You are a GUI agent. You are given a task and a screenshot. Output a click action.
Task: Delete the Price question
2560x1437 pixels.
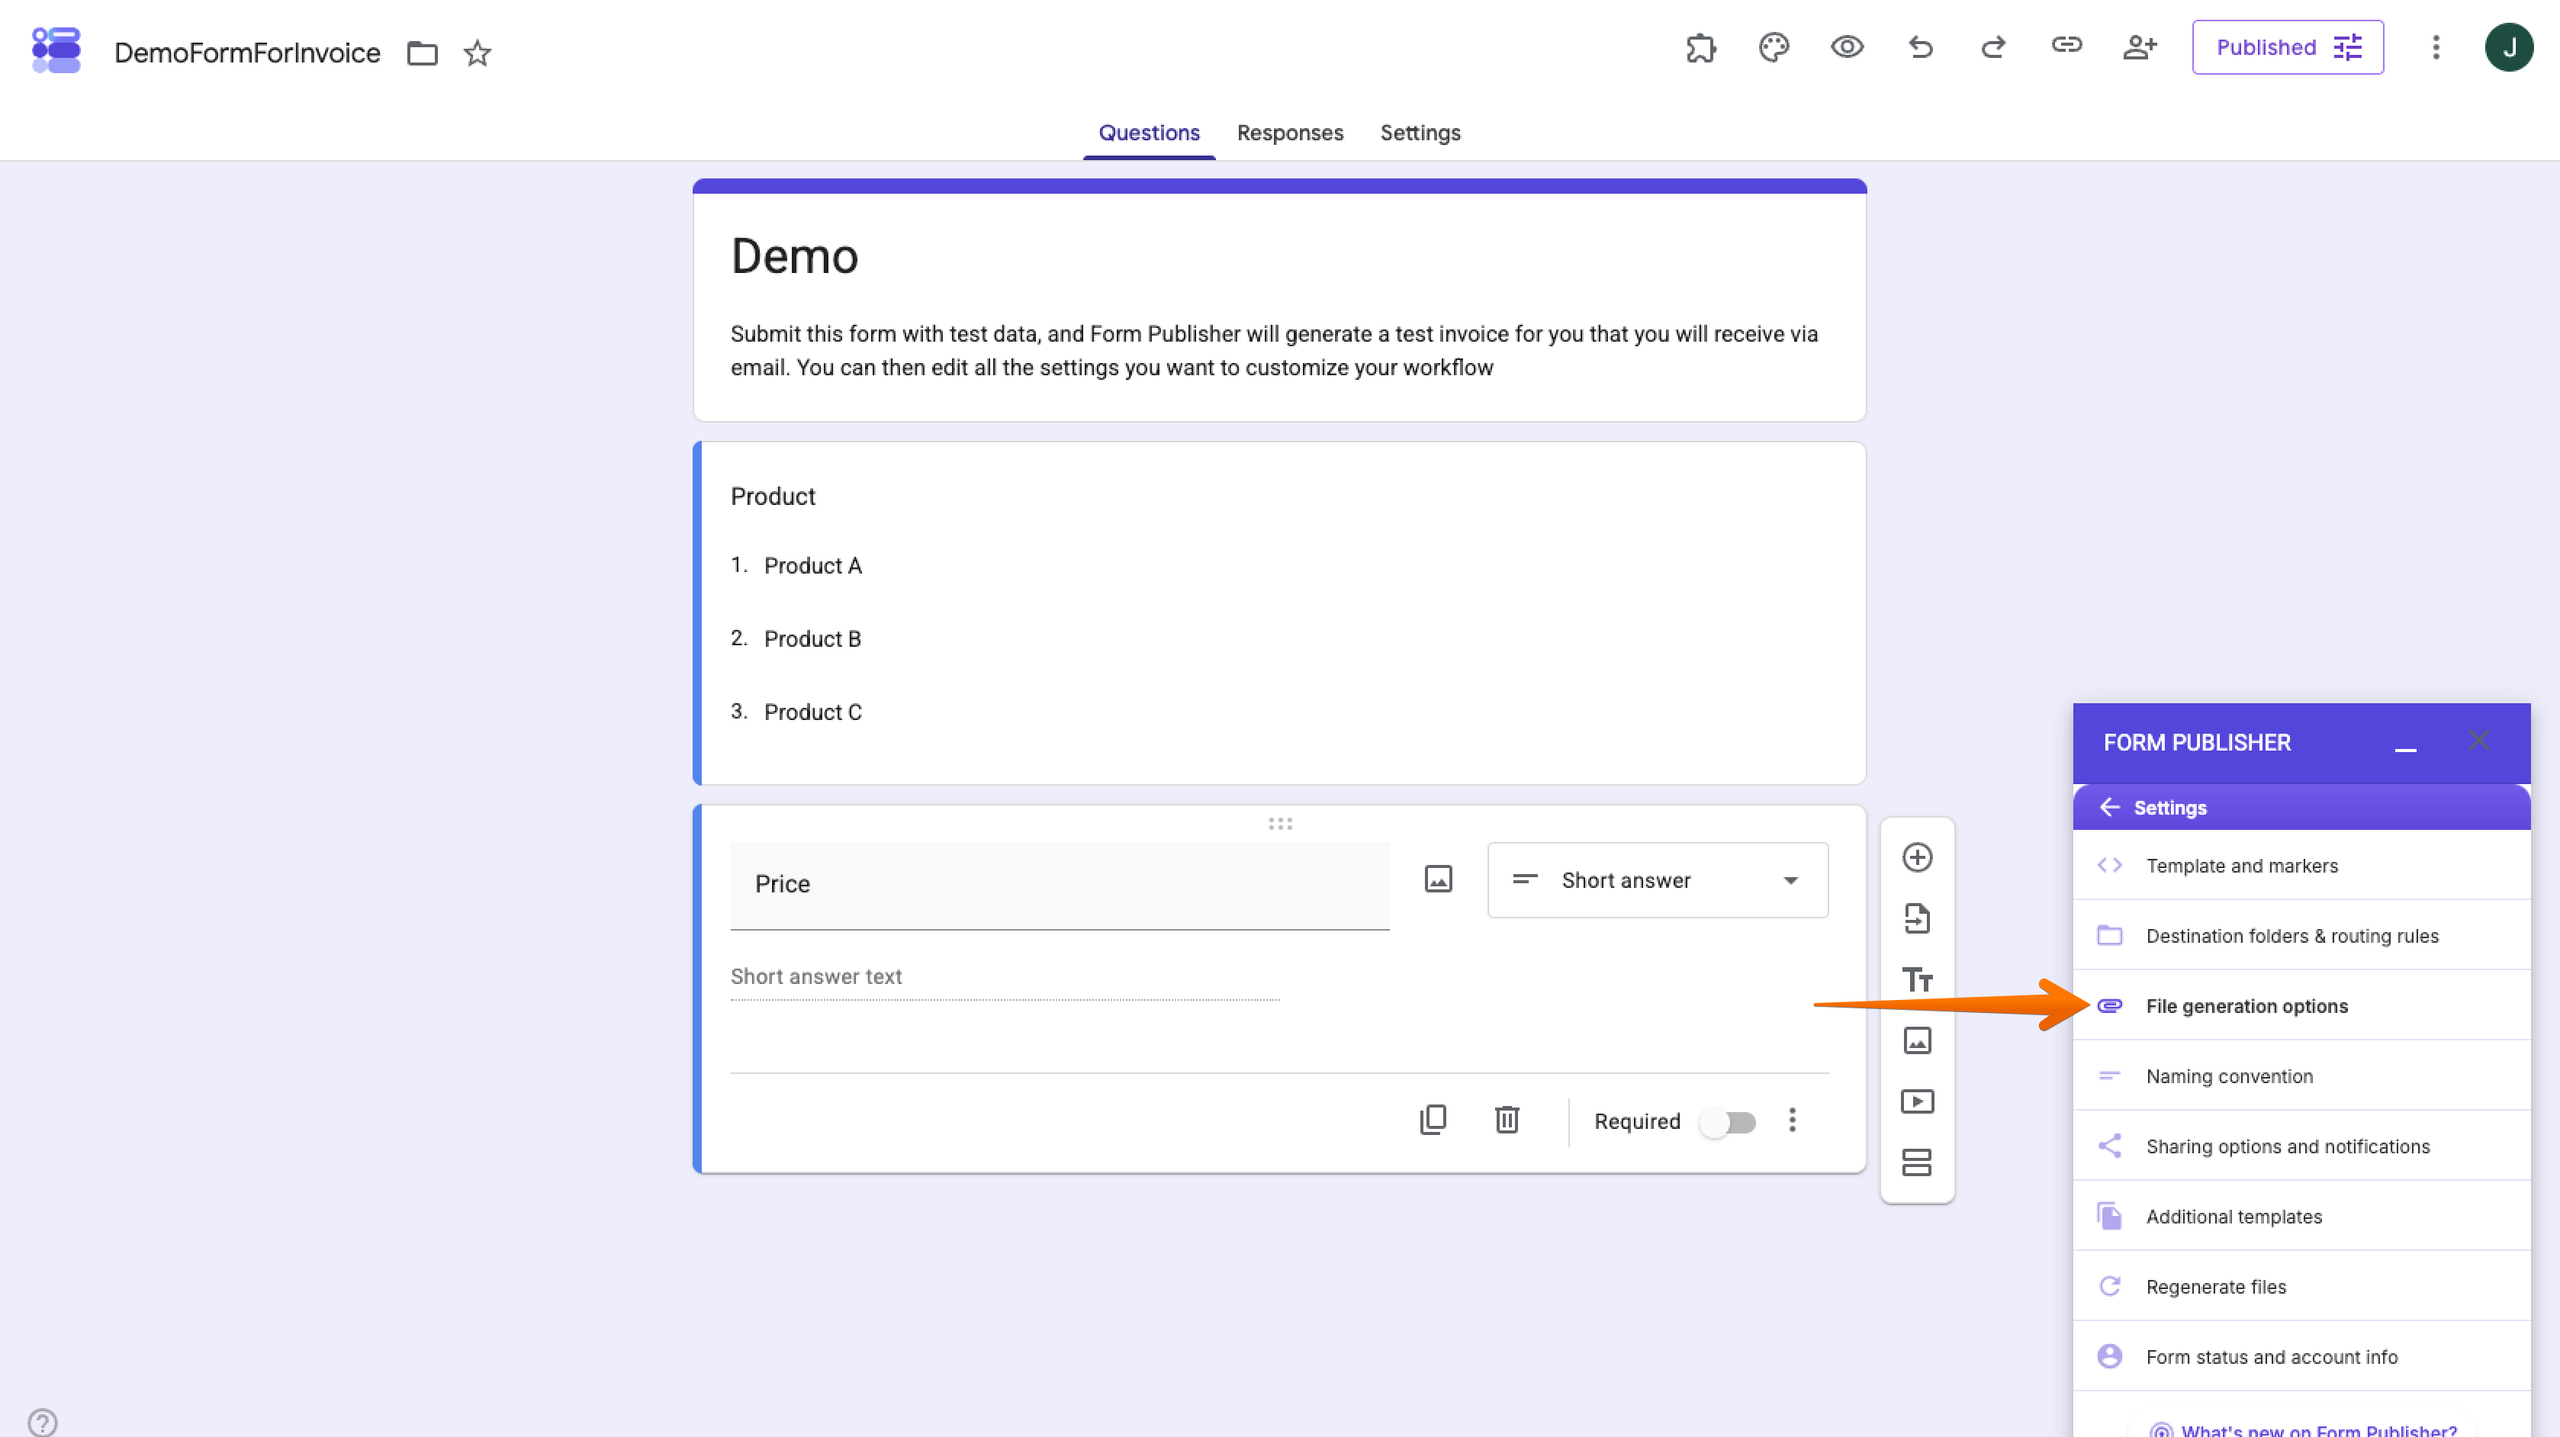pos(1507,1119)
